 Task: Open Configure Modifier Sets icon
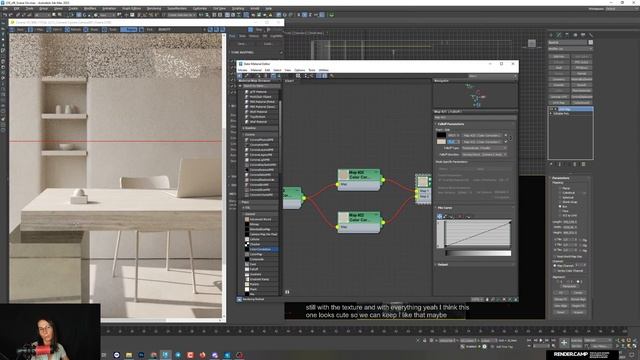point(583,164)
